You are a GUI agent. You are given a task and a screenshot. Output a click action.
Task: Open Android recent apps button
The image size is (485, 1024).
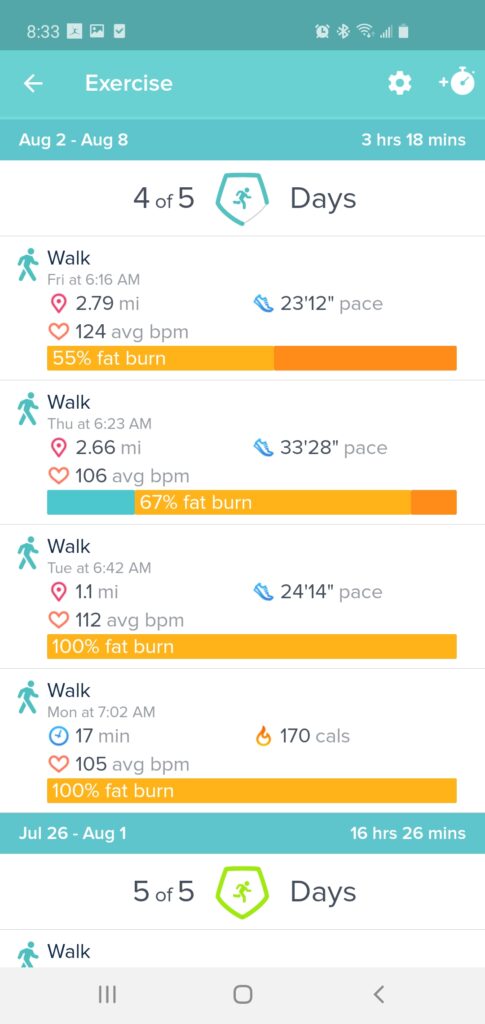click(x=107, y=994)
